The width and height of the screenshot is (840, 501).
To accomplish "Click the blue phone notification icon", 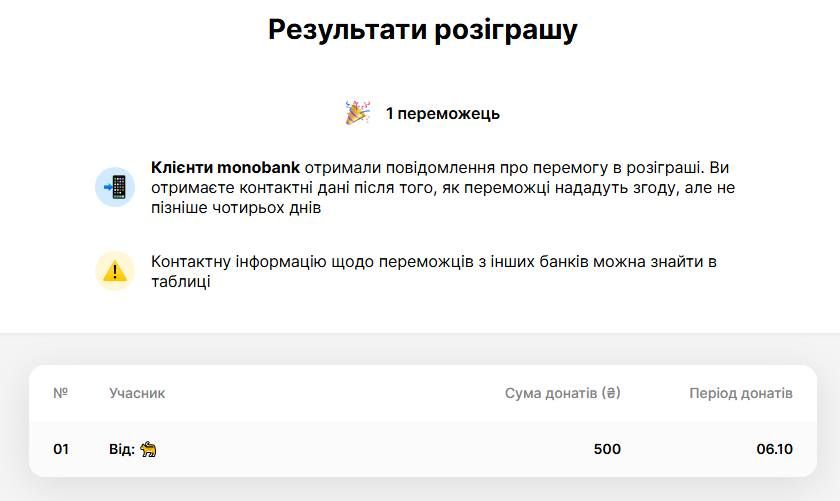I will (x=115, y=187).
